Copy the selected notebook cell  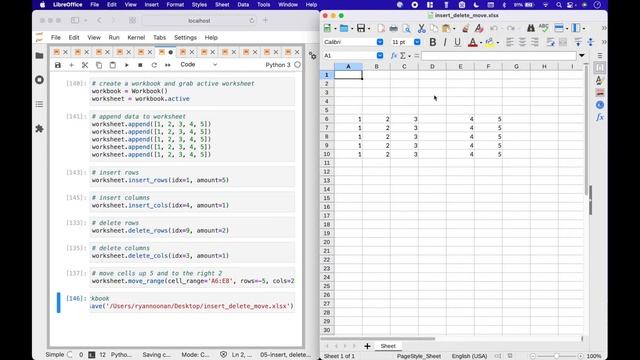point(99,65)
